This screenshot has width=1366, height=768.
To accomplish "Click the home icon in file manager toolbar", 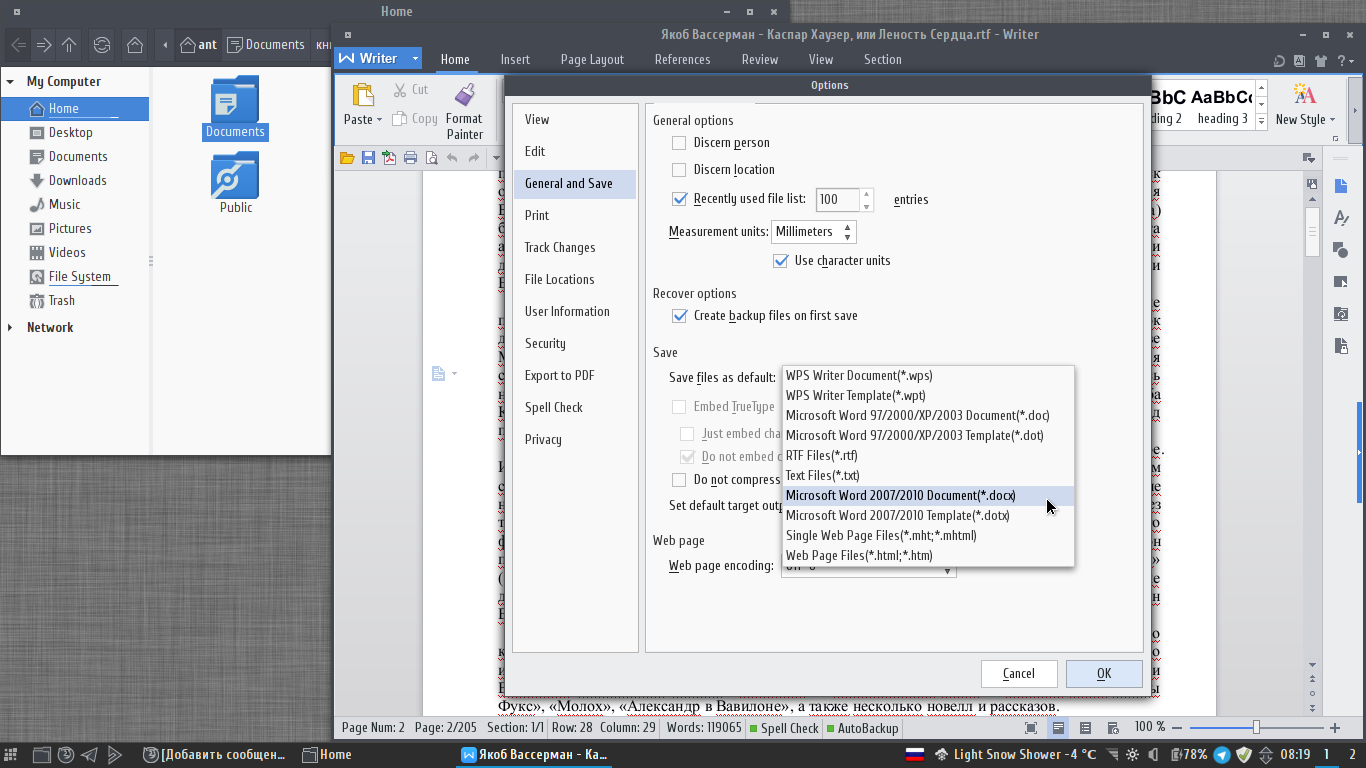I will (135, 45).
